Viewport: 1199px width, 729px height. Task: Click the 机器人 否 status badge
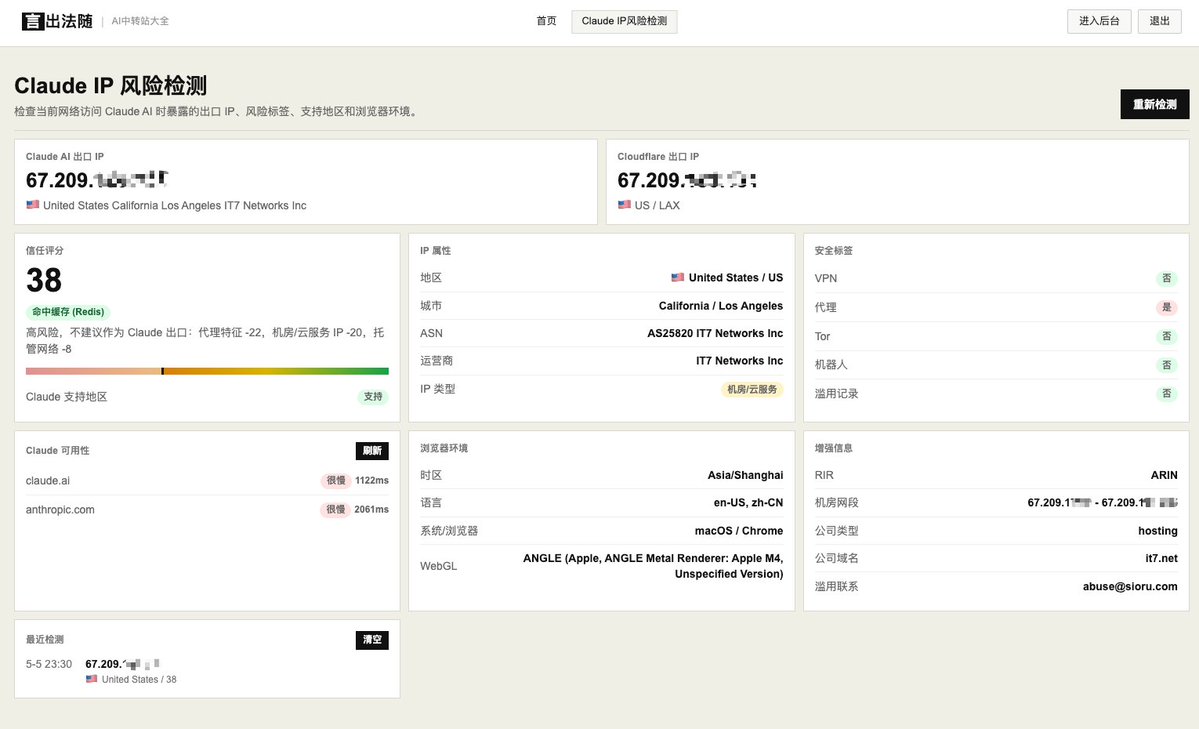(1167, 365)
